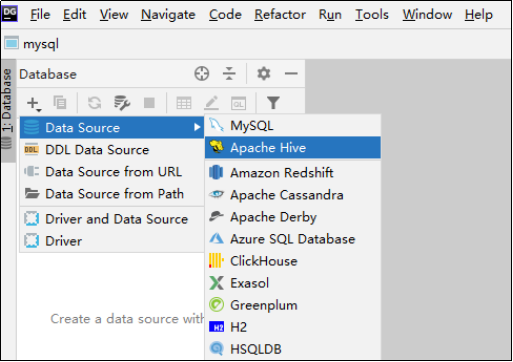Image resolution: width=513 pixels, height=362 pixels.
Task: Select Driver and Data Source entry
Action: pyautogui.click(x=112, y=219)
